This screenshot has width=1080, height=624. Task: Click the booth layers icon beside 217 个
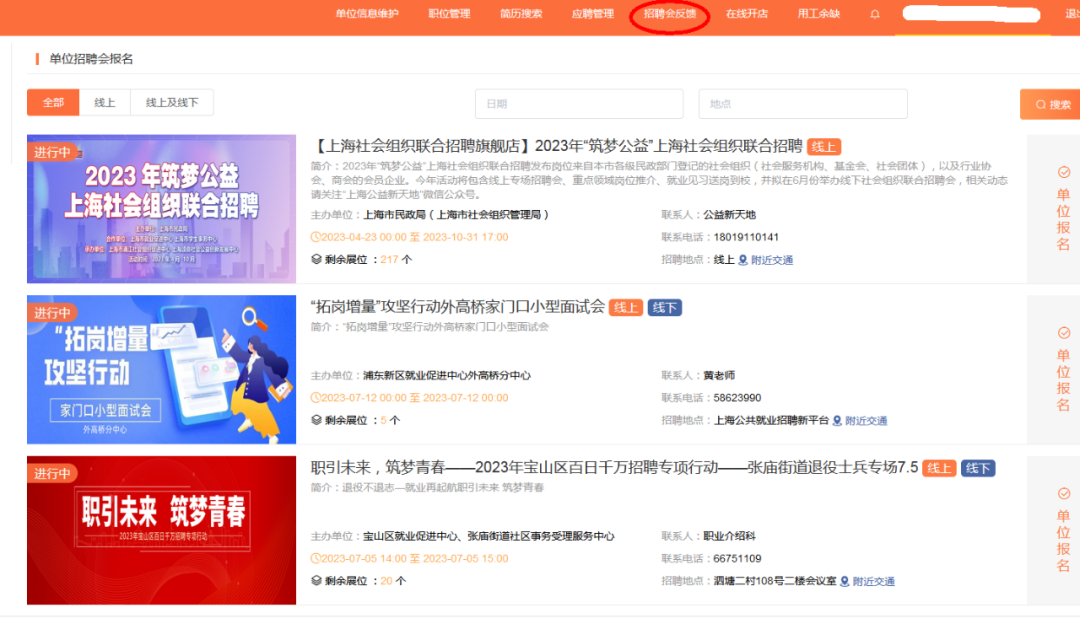click(316, 259)
